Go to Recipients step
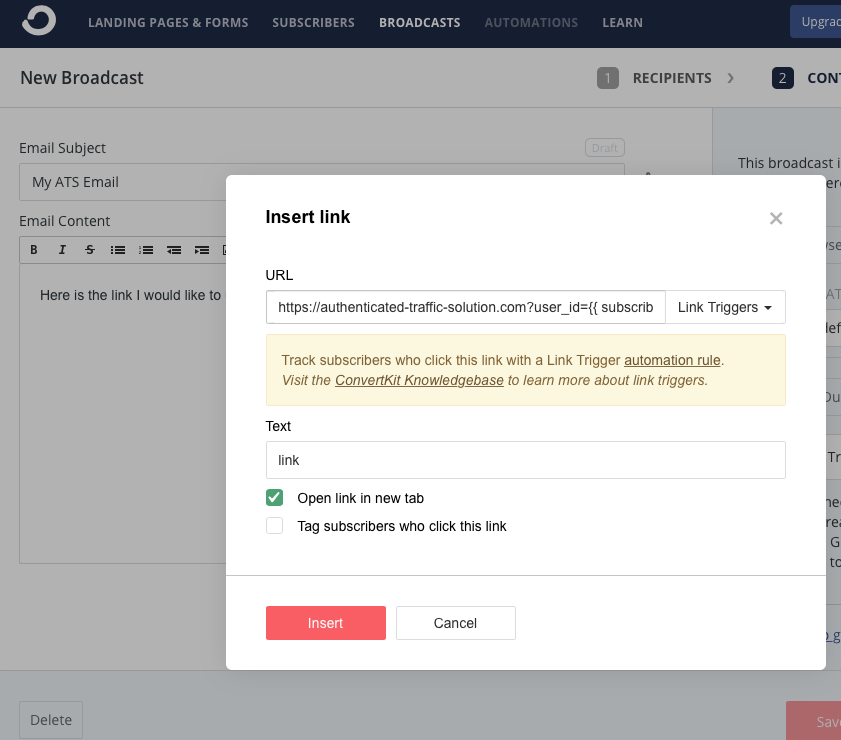Screen dimensions: 841x740 (x=654, y=78)
